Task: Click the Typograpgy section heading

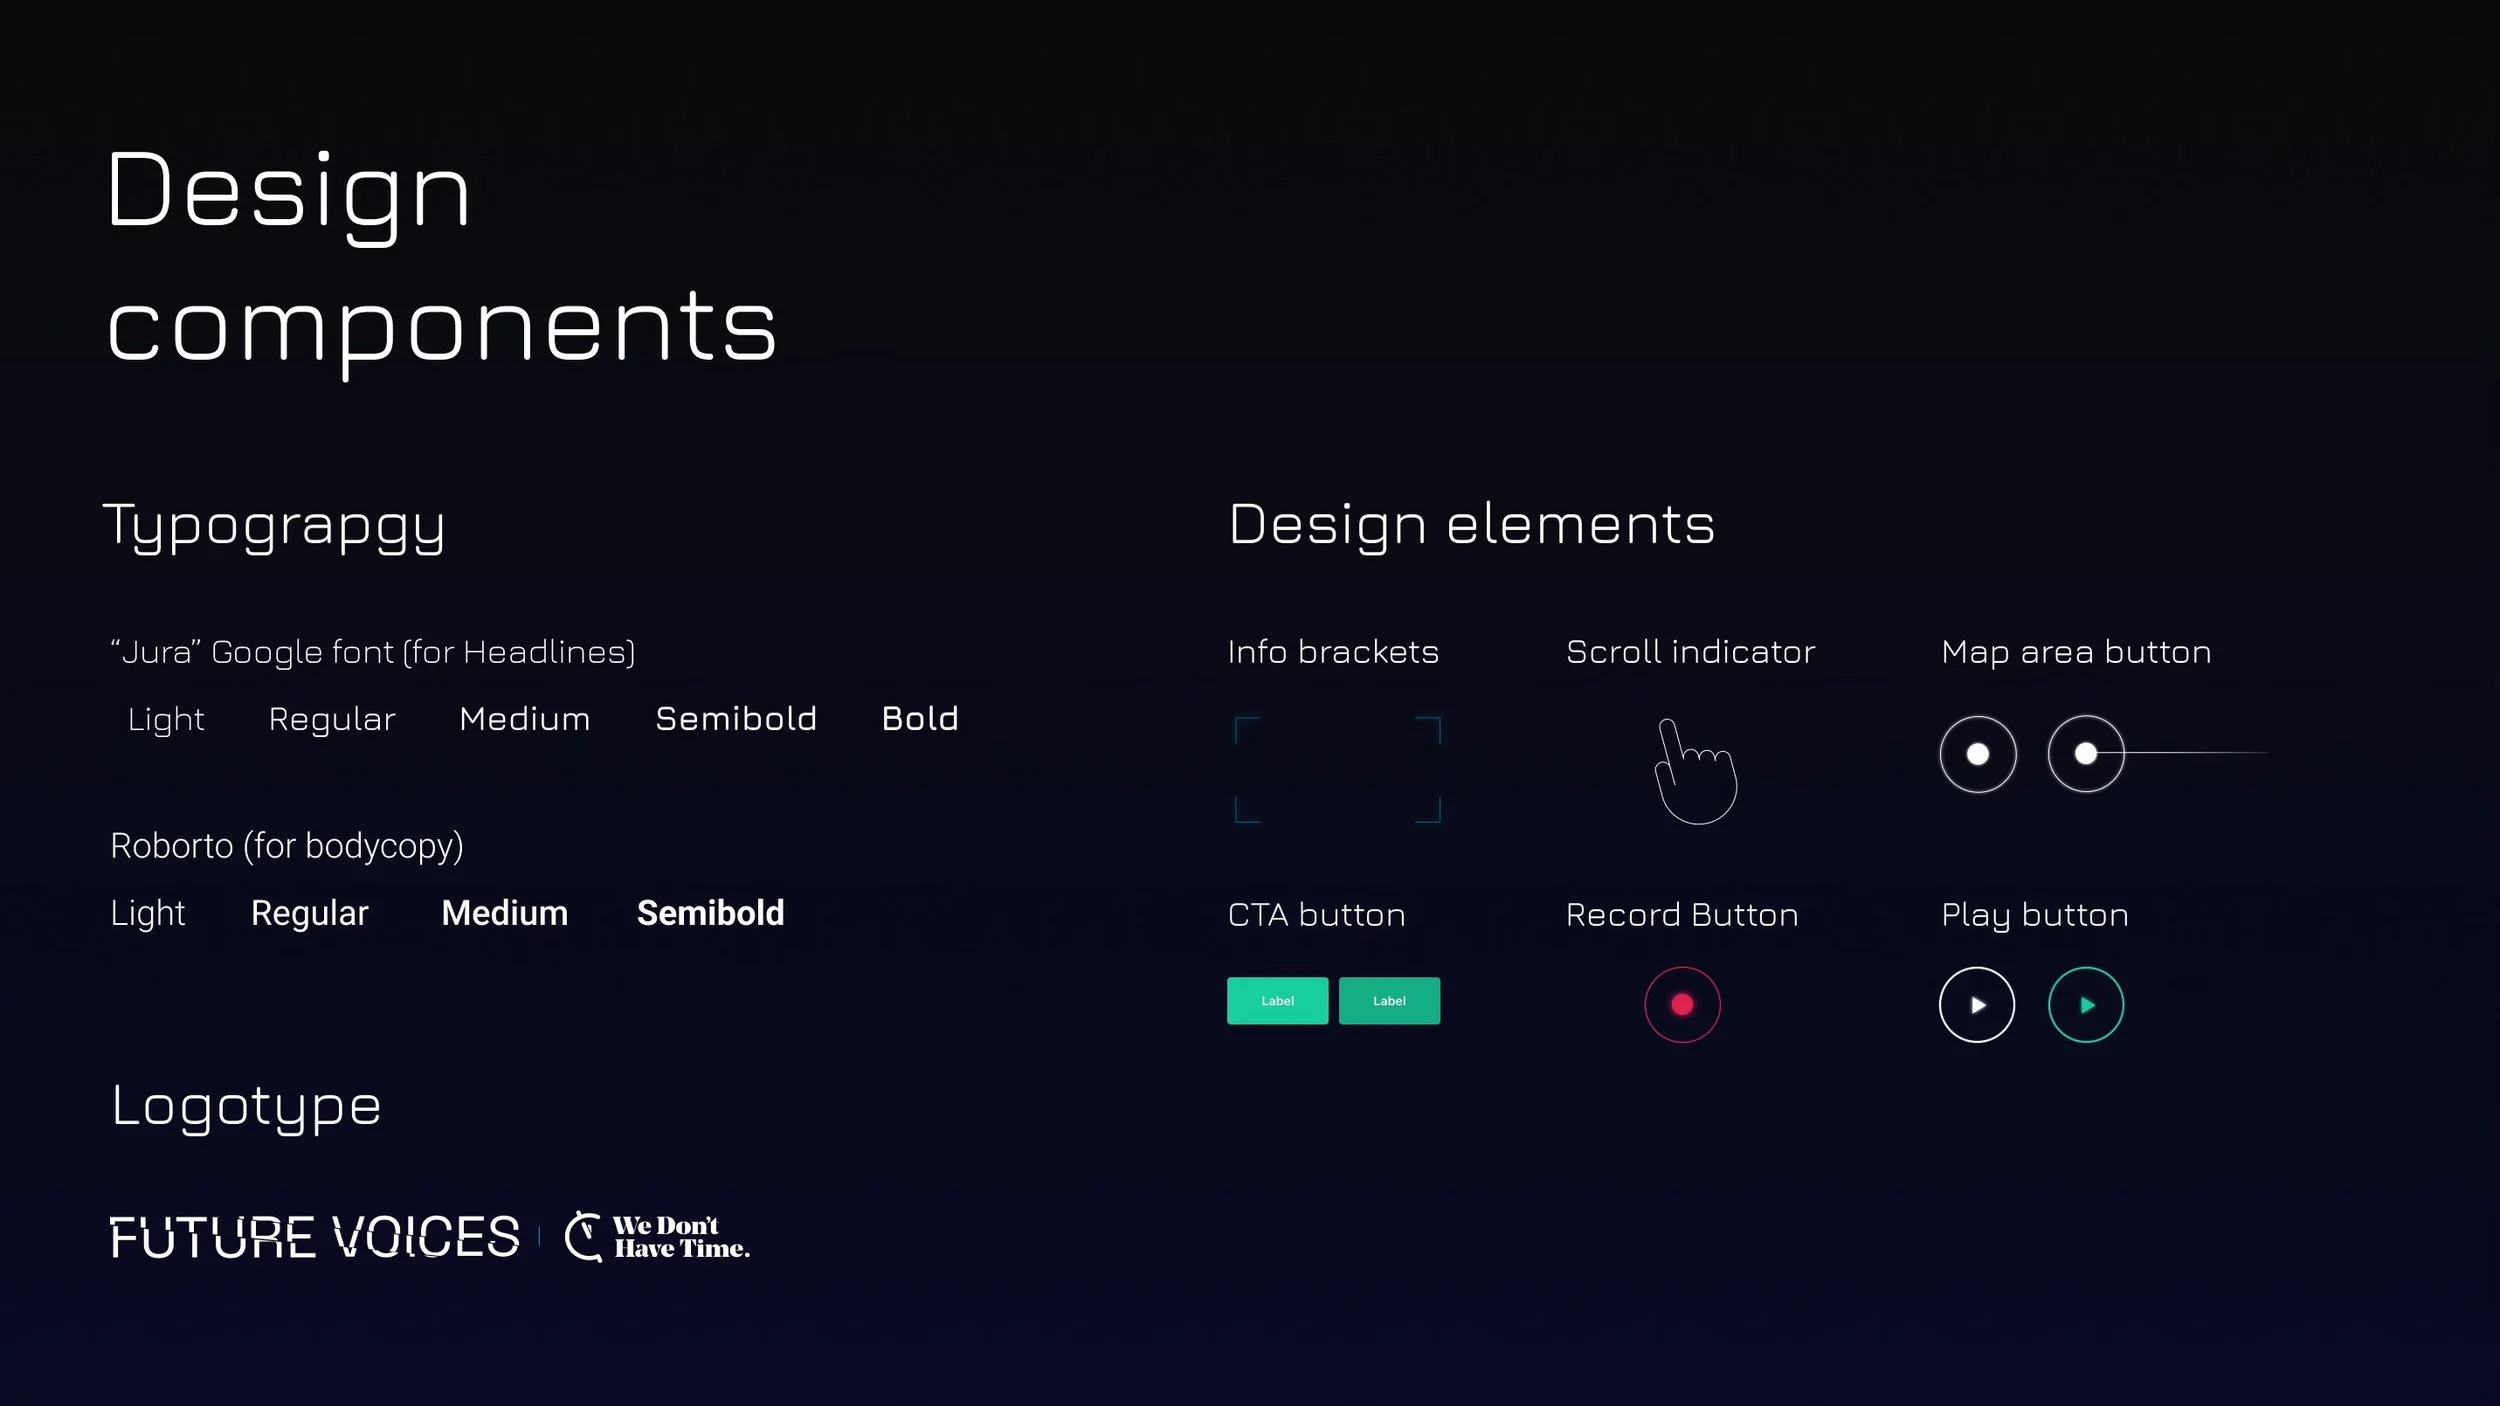Action: point(274,526)
